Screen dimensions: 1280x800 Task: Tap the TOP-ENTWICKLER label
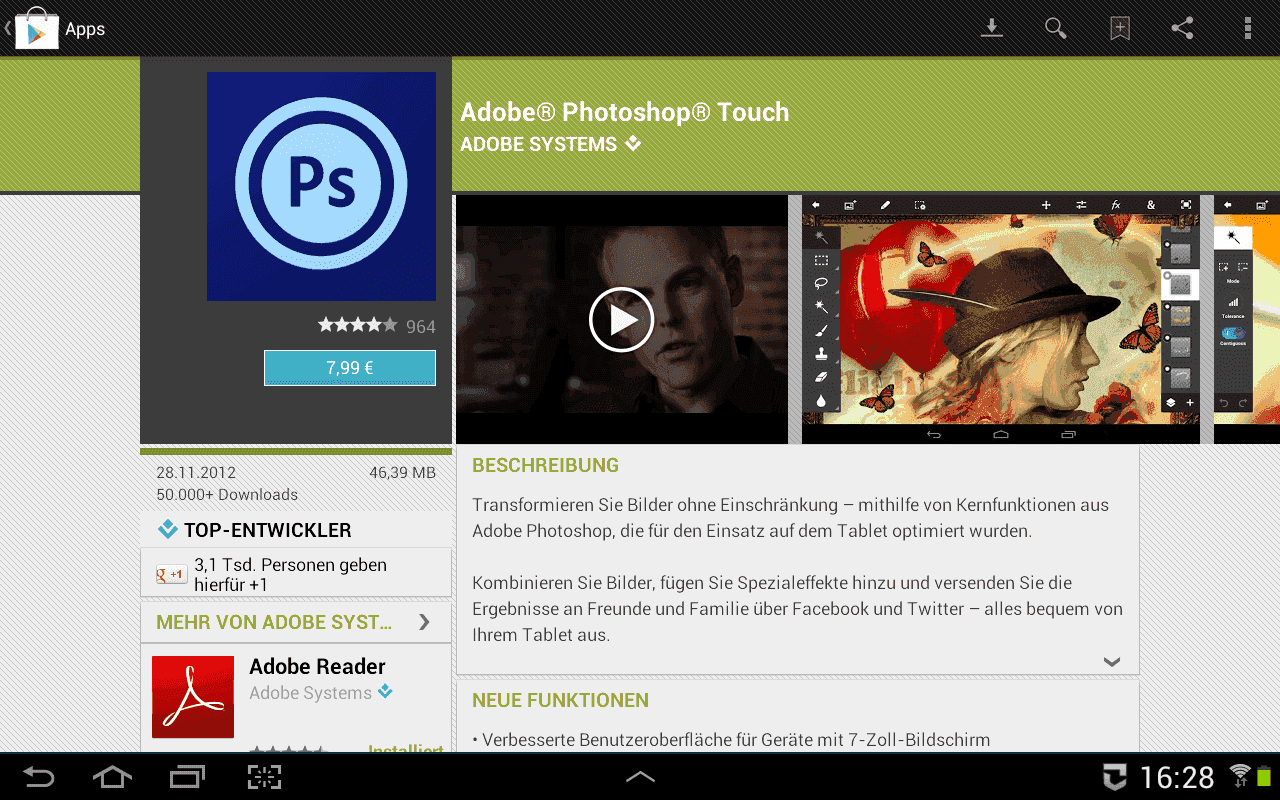pyautogui.click(x=267, y=530)
